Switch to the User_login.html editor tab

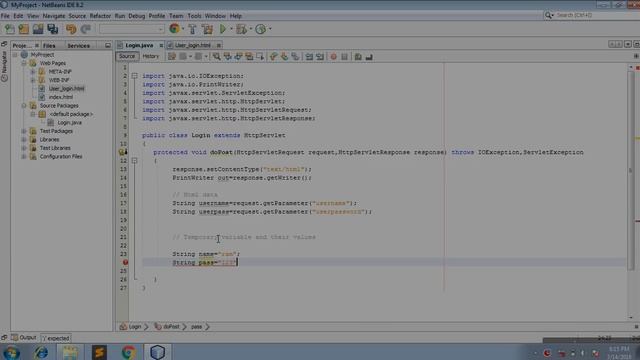pyautogui.click(x=193, y=45)
